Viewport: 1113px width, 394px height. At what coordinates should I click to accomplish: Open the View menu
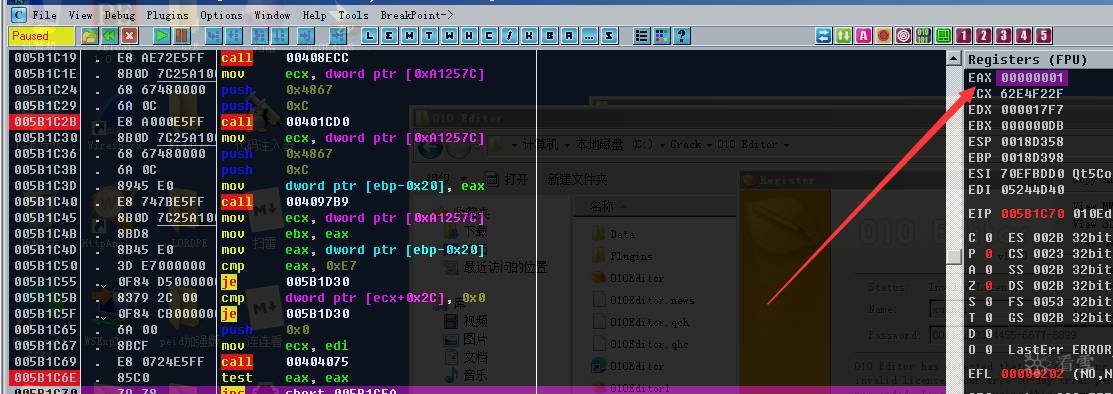click(x=80, y=15)
